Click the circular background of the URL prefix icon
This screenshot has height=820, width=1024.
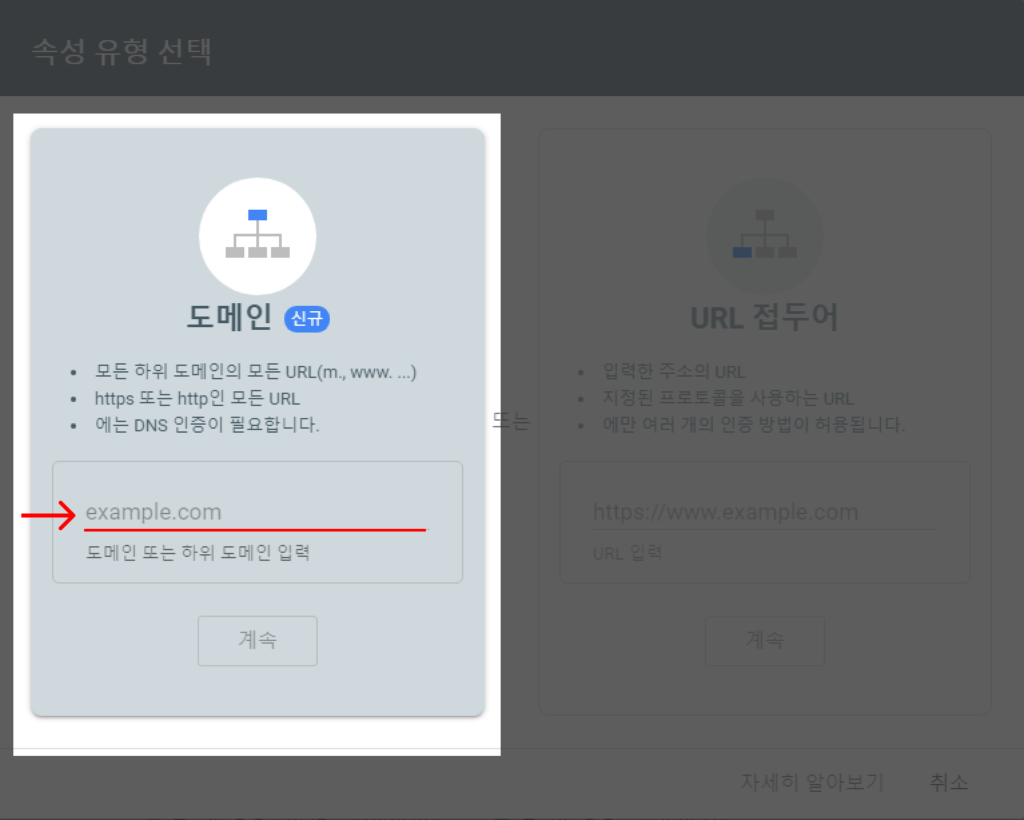[x=764, y=236]
